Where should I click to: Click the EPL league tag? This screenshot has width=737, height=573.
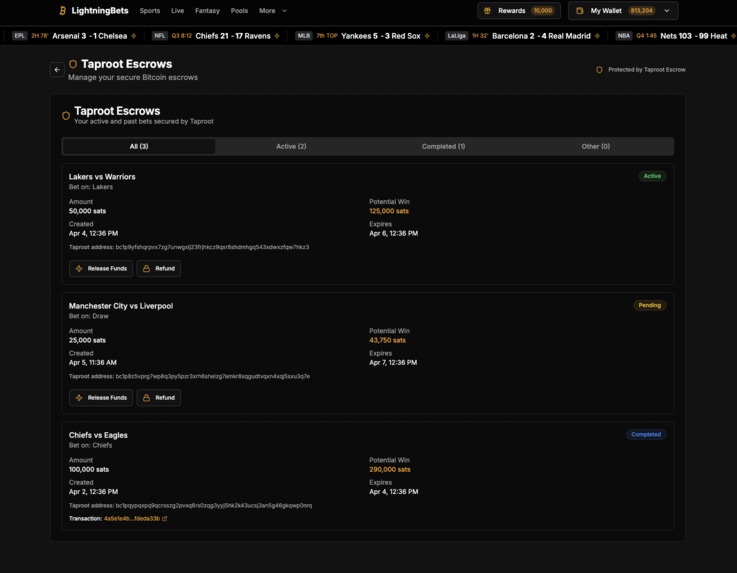(19, 36)
